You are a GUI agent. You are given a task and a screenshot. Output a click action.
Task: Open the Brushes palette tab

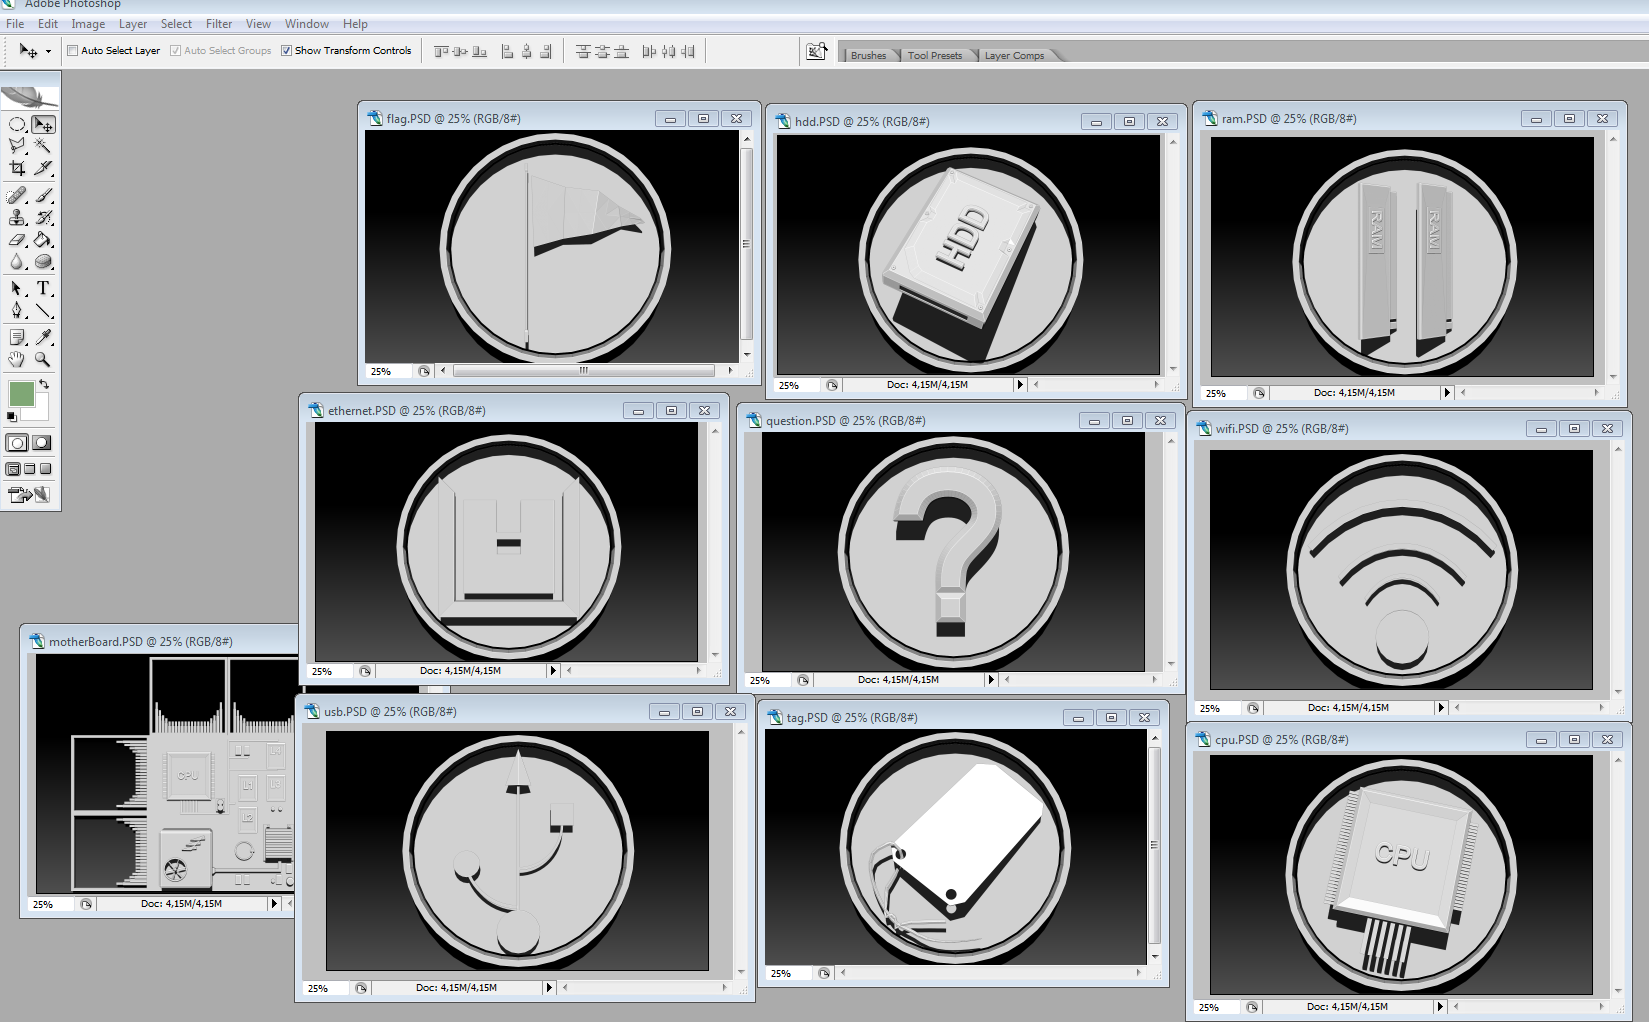coord(868,56)
